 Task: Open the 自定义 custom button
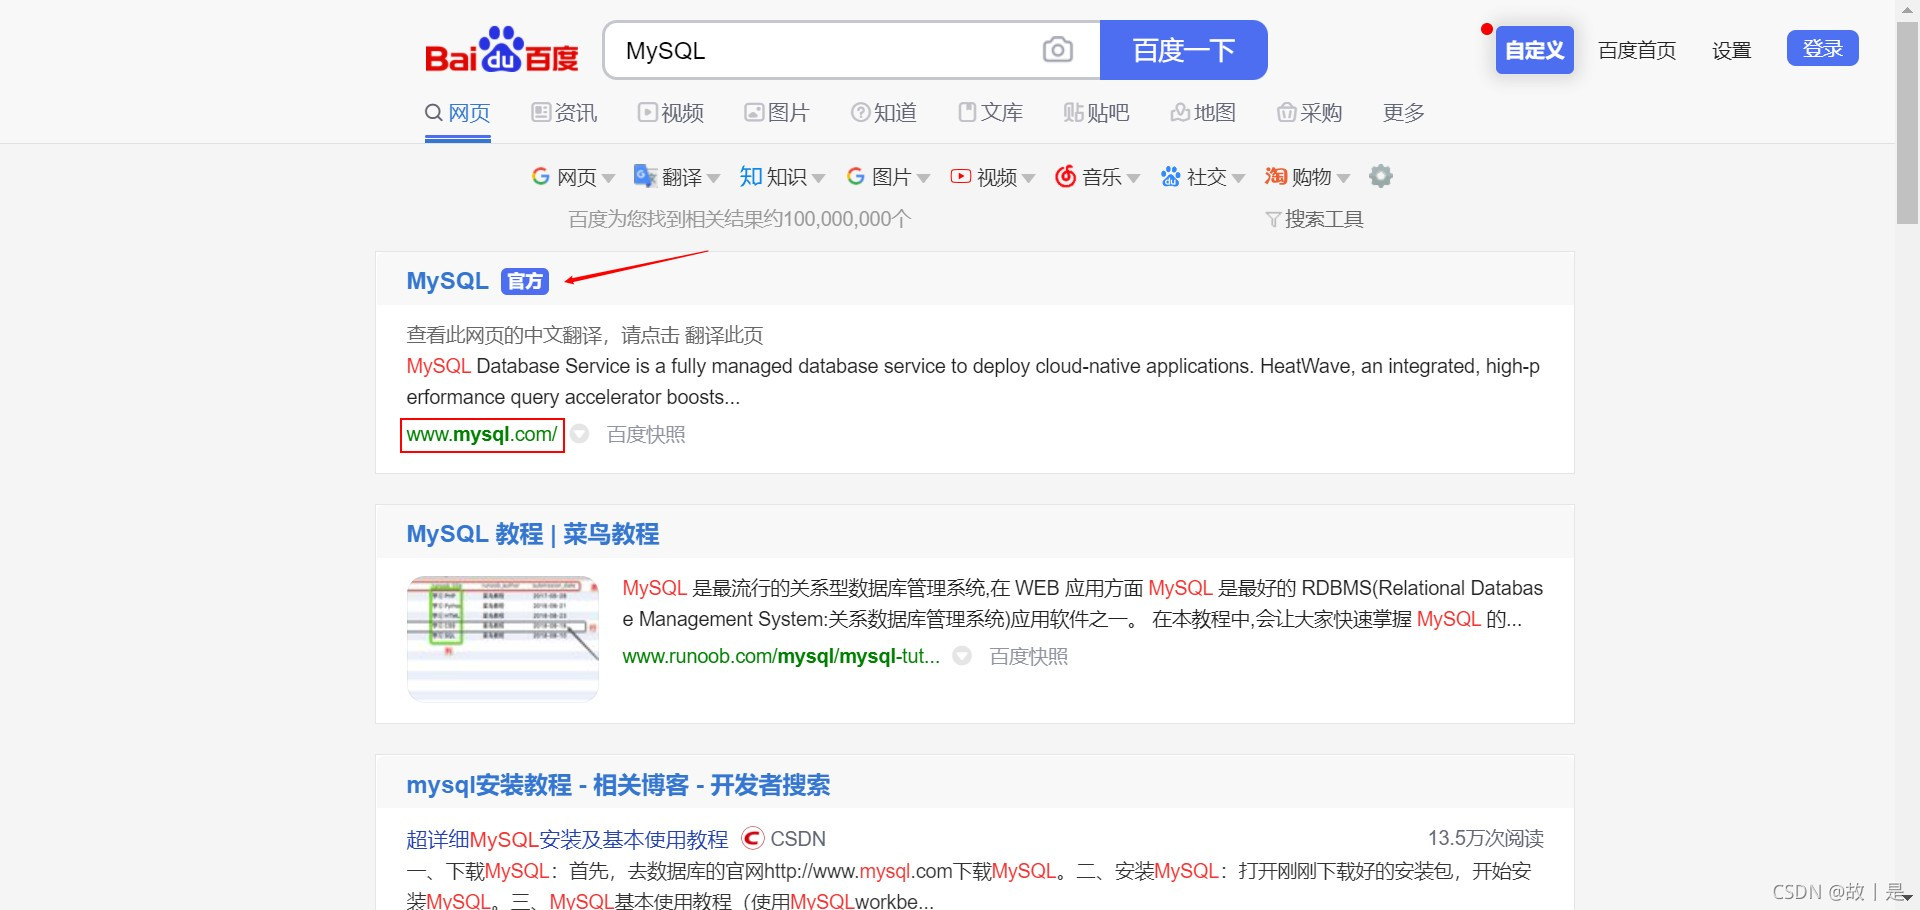coord(1534,50)
